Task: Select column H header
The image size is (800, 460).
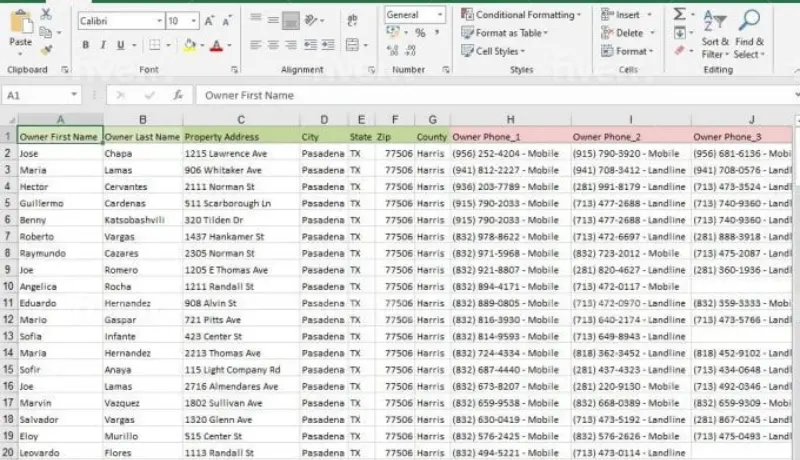Action: (510, 119)
